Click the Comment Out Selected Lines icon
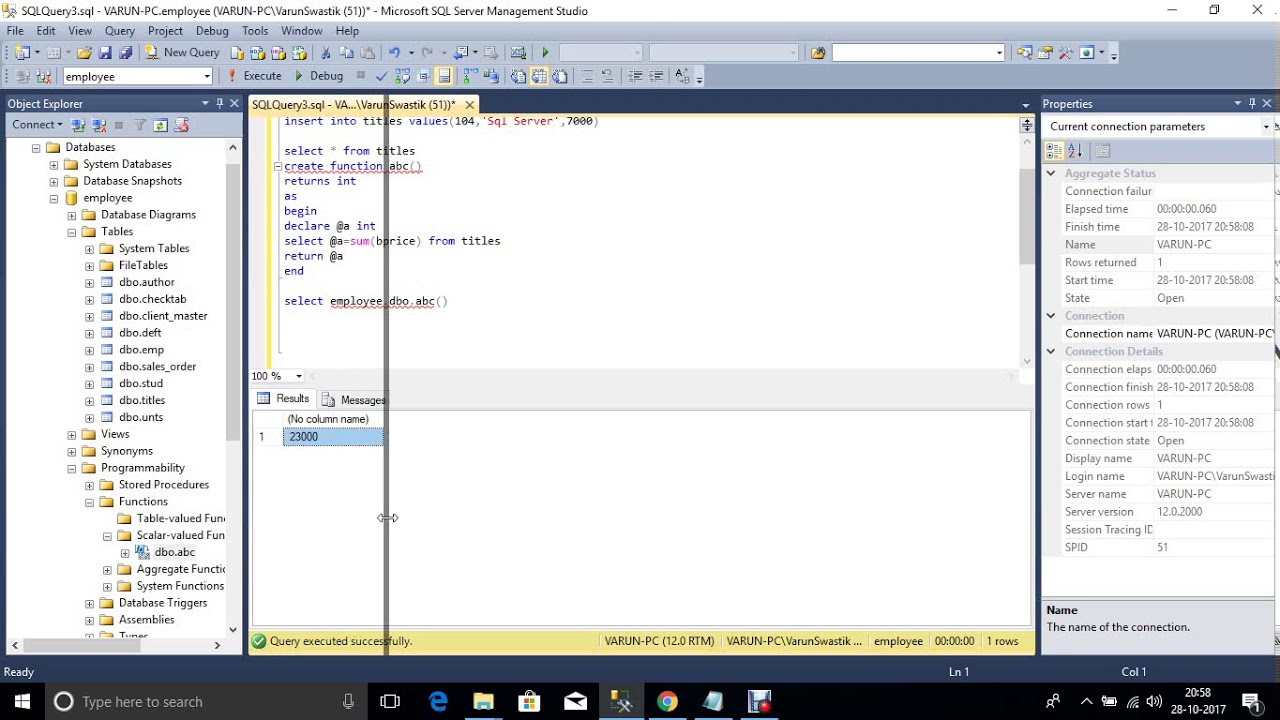The image size is (1280, 720). tap(587, 76)
